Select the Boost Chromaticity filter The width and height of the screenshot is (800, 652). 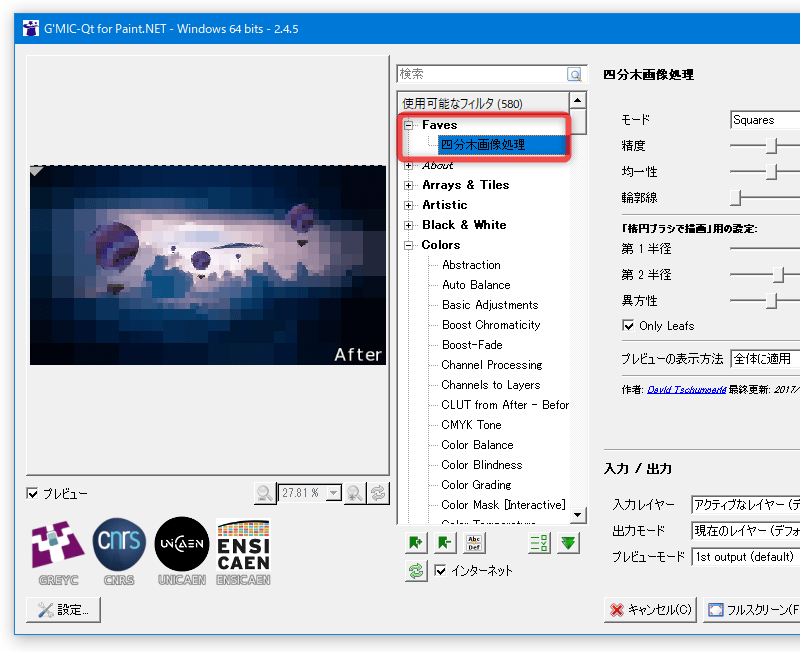click(491, 324)
